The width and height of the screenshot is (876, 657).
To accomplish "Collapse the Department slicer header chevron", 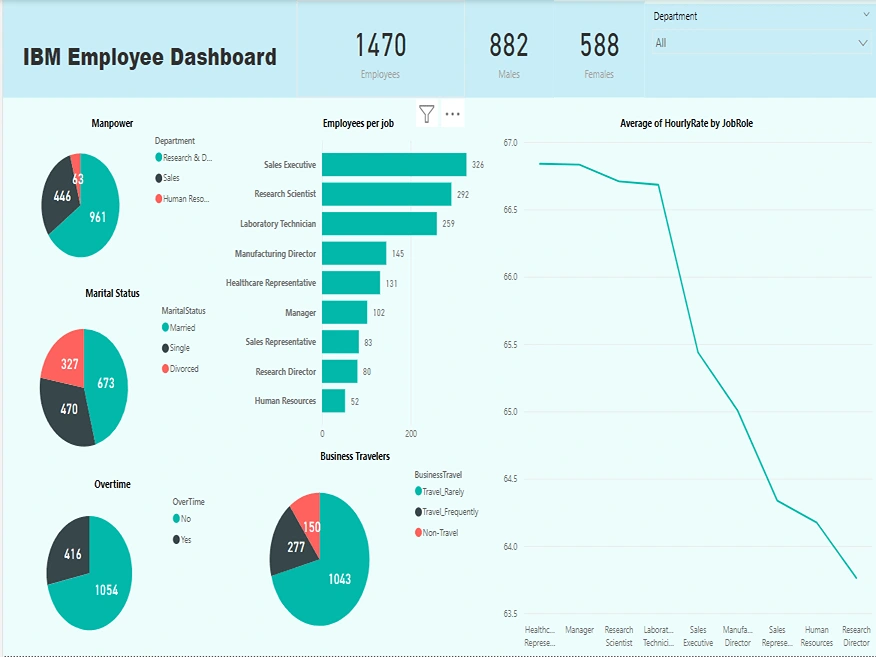I will [867, 16].
